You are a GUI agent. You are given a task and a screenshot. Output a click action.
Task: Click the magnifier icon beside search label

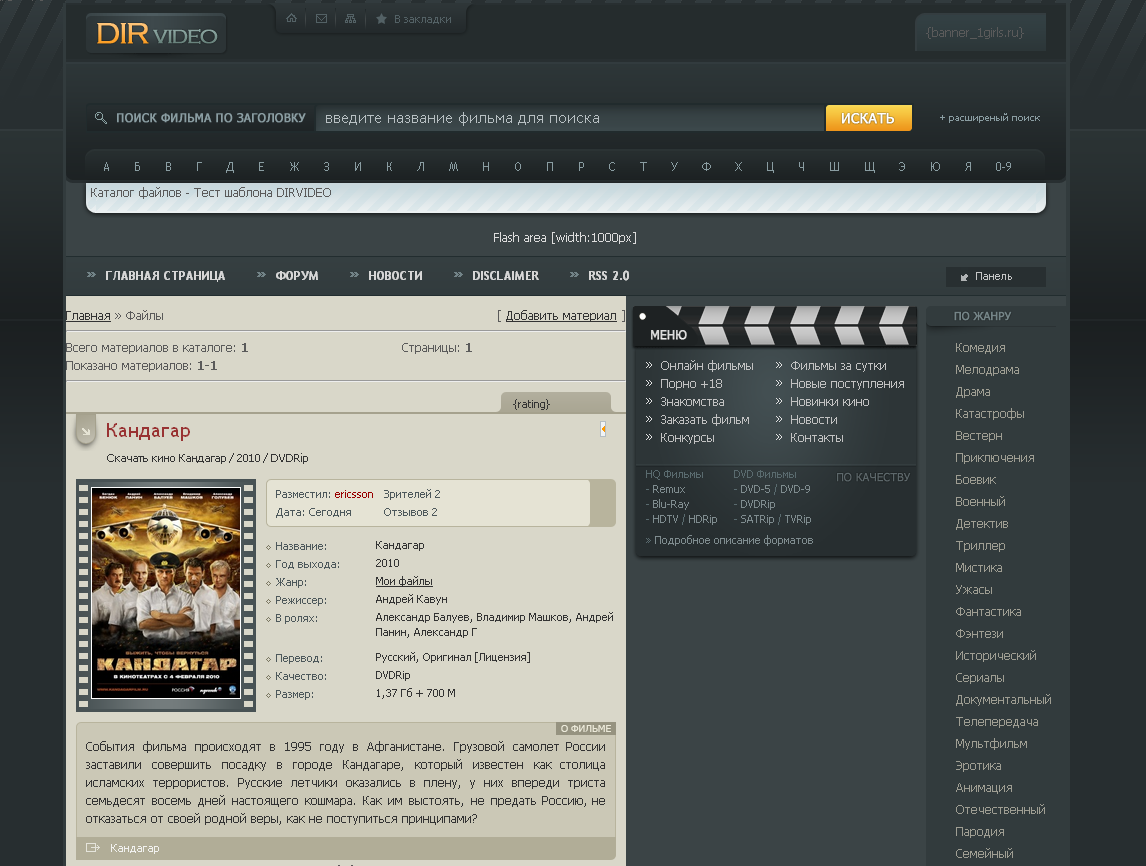click(x=101, y=118)
